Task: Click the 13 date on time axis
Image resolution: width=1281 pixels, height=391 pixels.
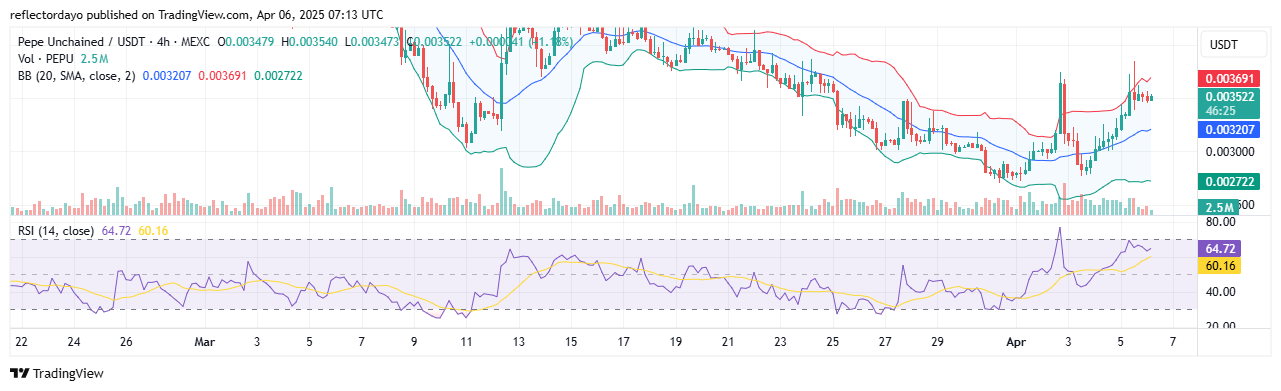Action: (x=518, y=342)
